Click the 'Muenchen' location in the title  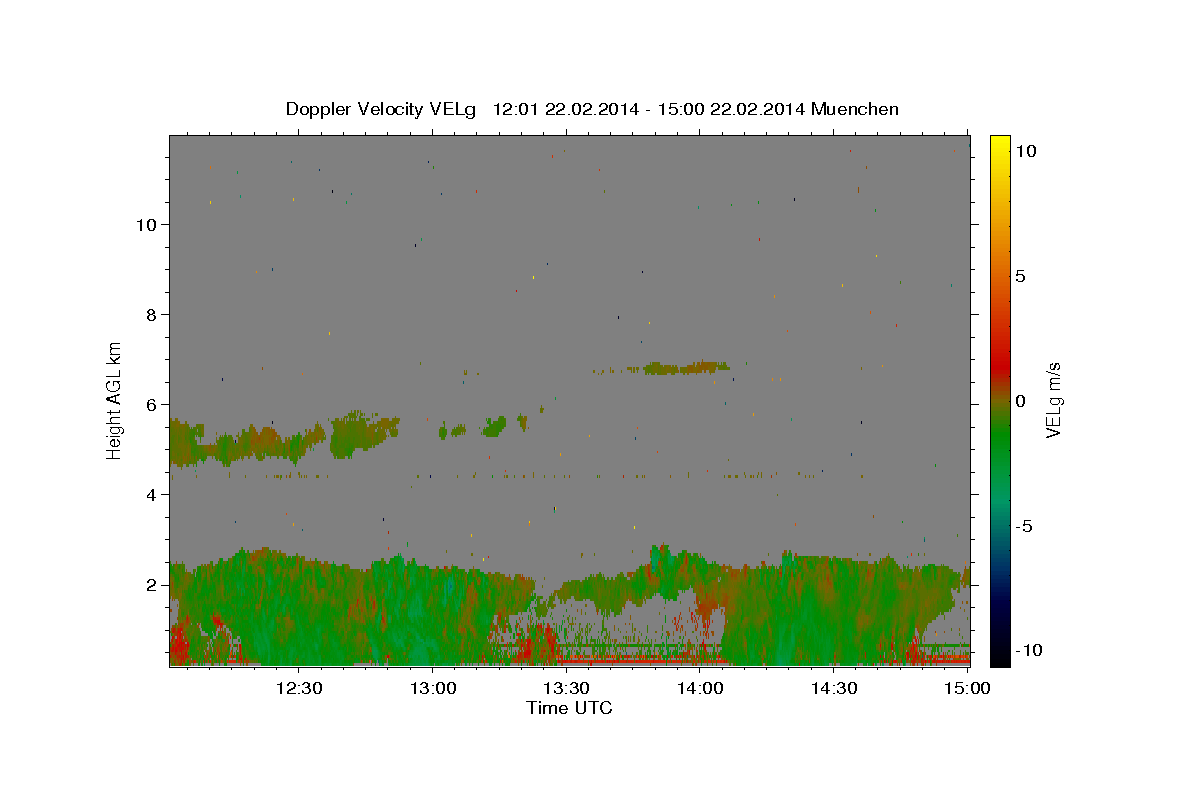856,109
